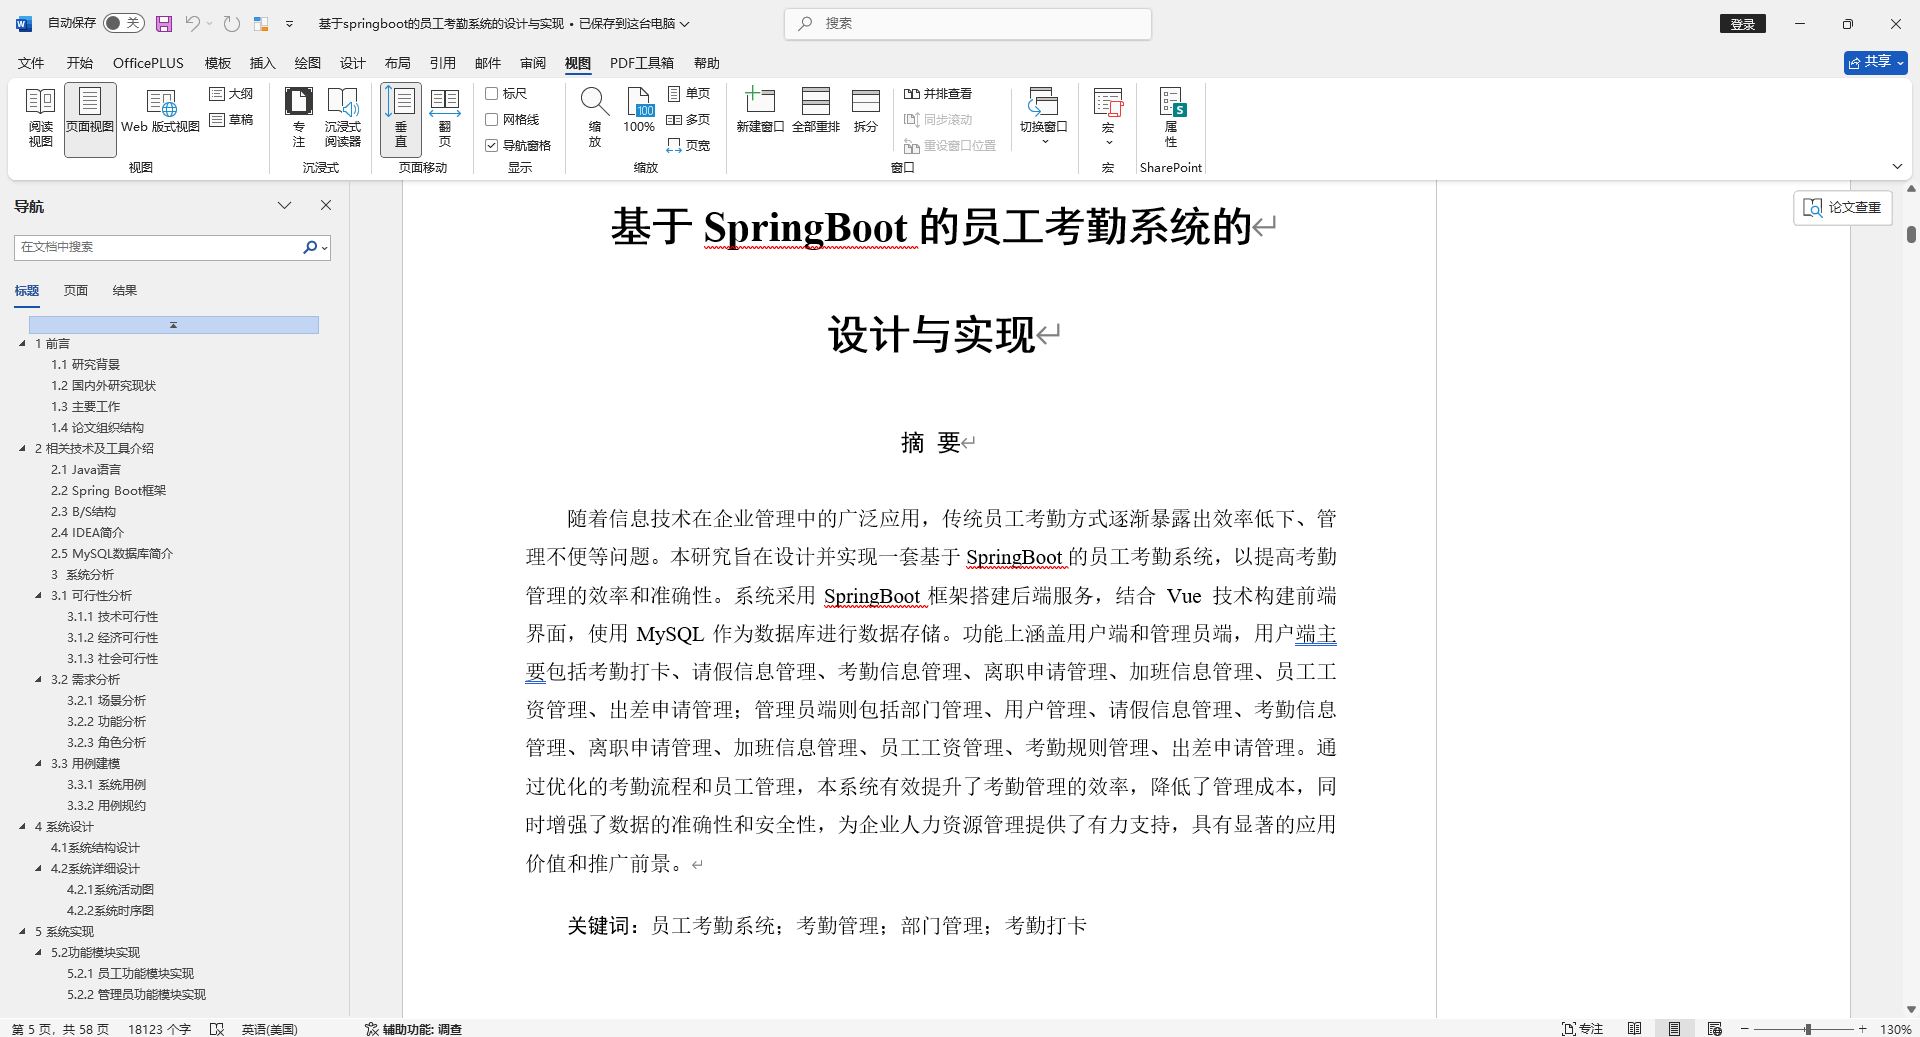Open the Macros dropdown (宏)

1108,119
